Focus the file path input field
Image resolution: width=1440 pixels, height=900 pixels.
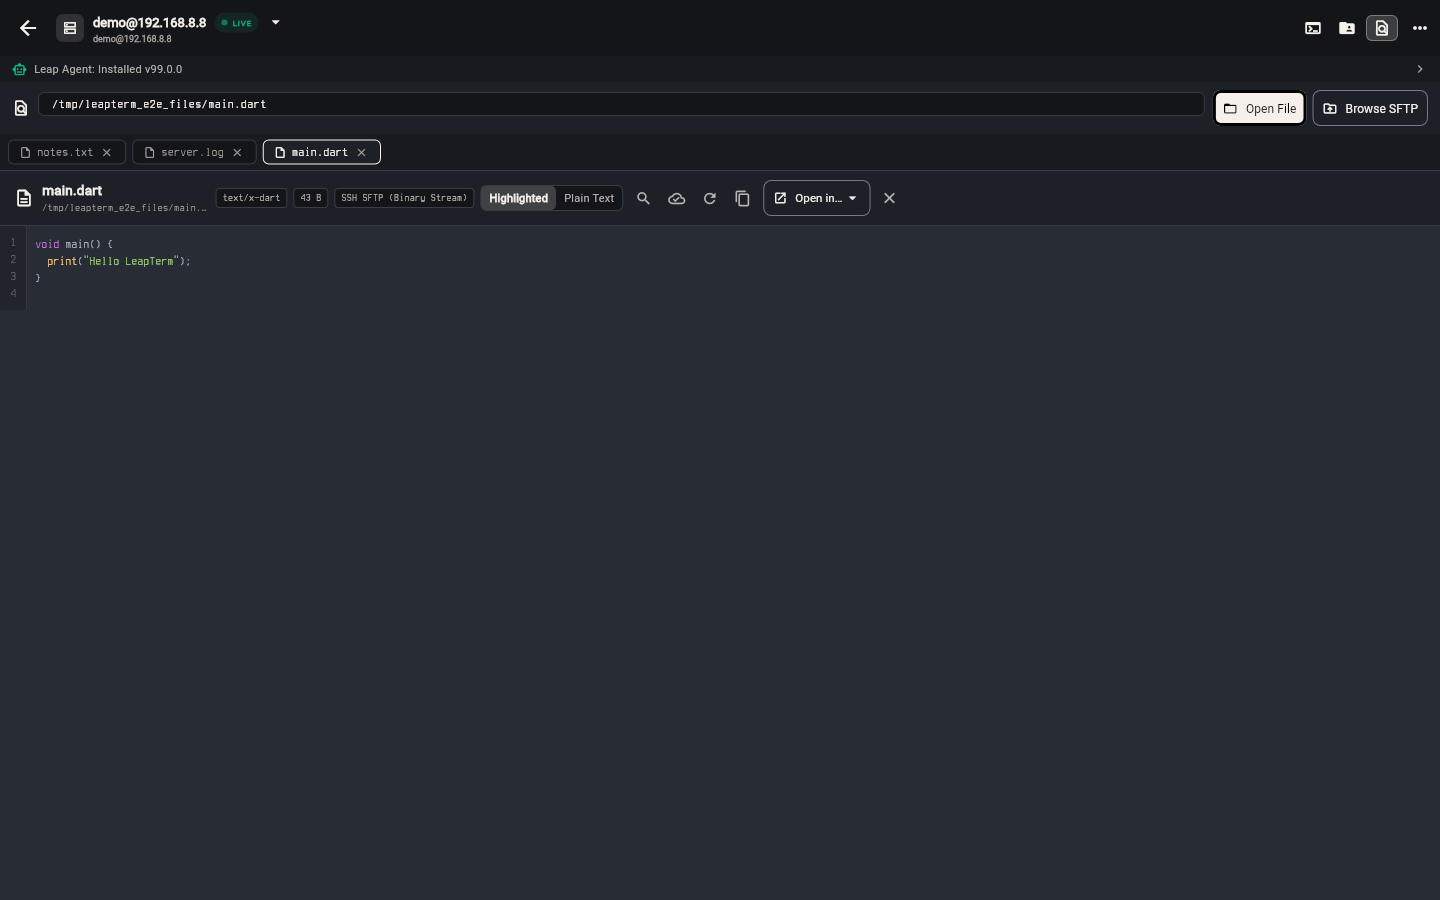(x=621, y=104)
